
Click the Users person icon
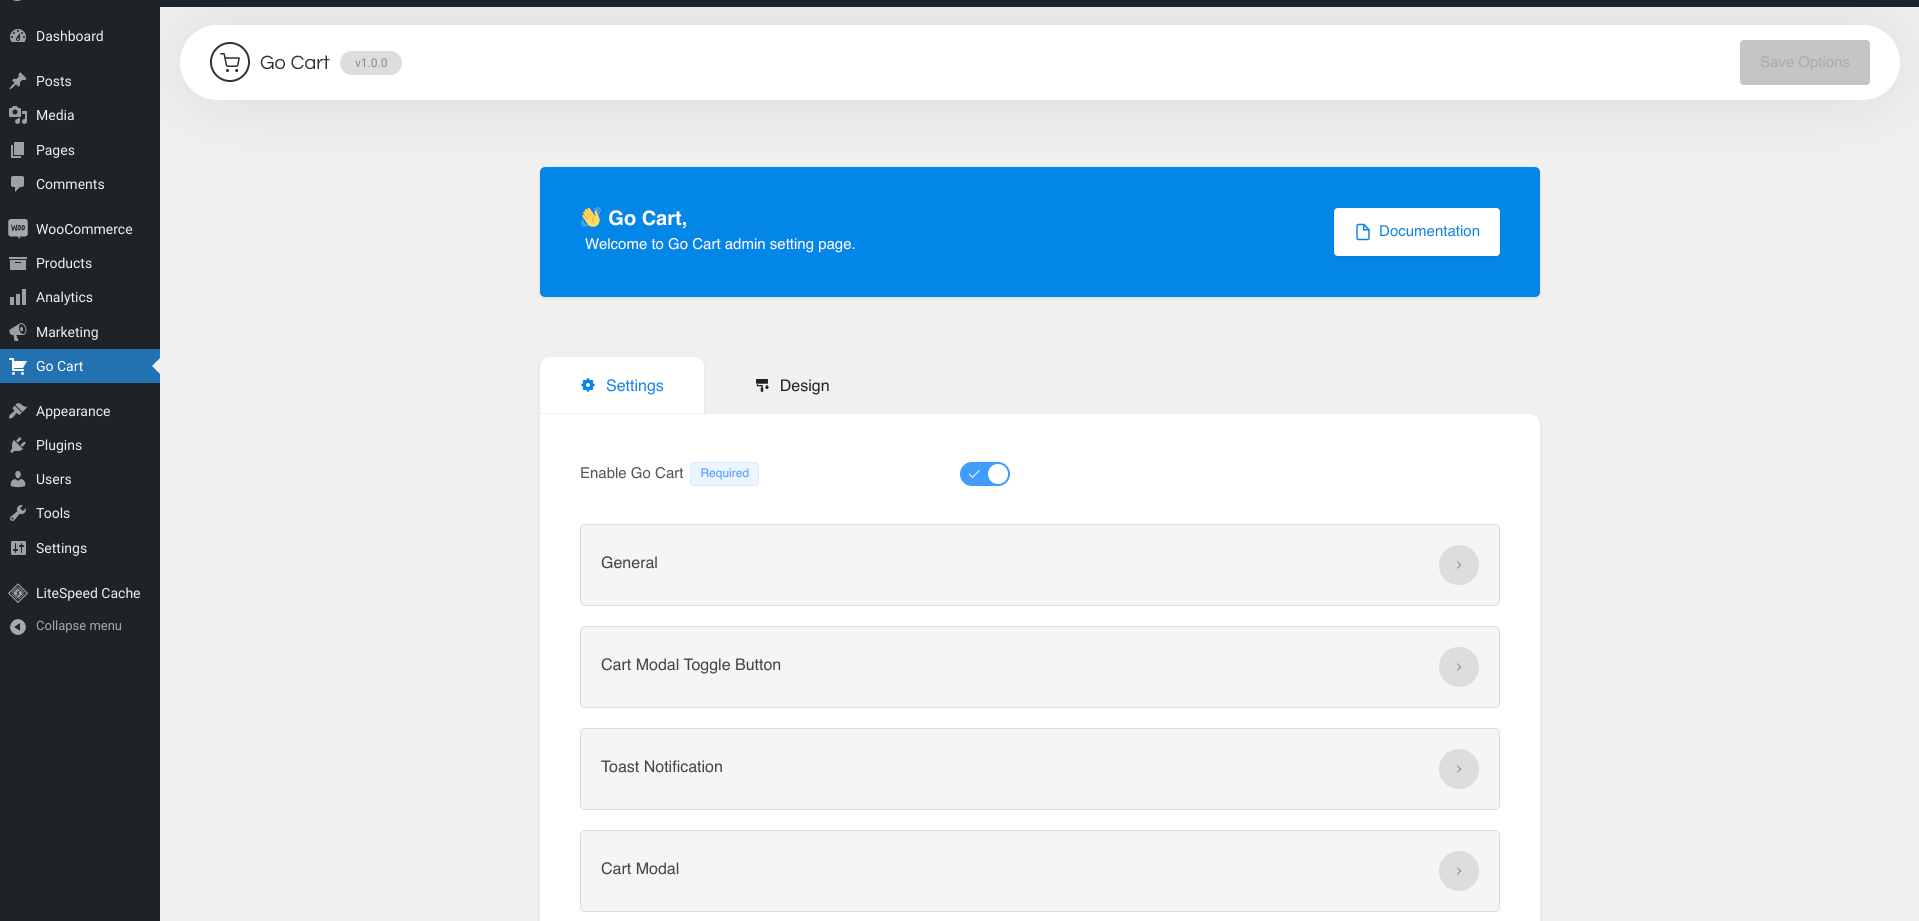tap(18, 479)
